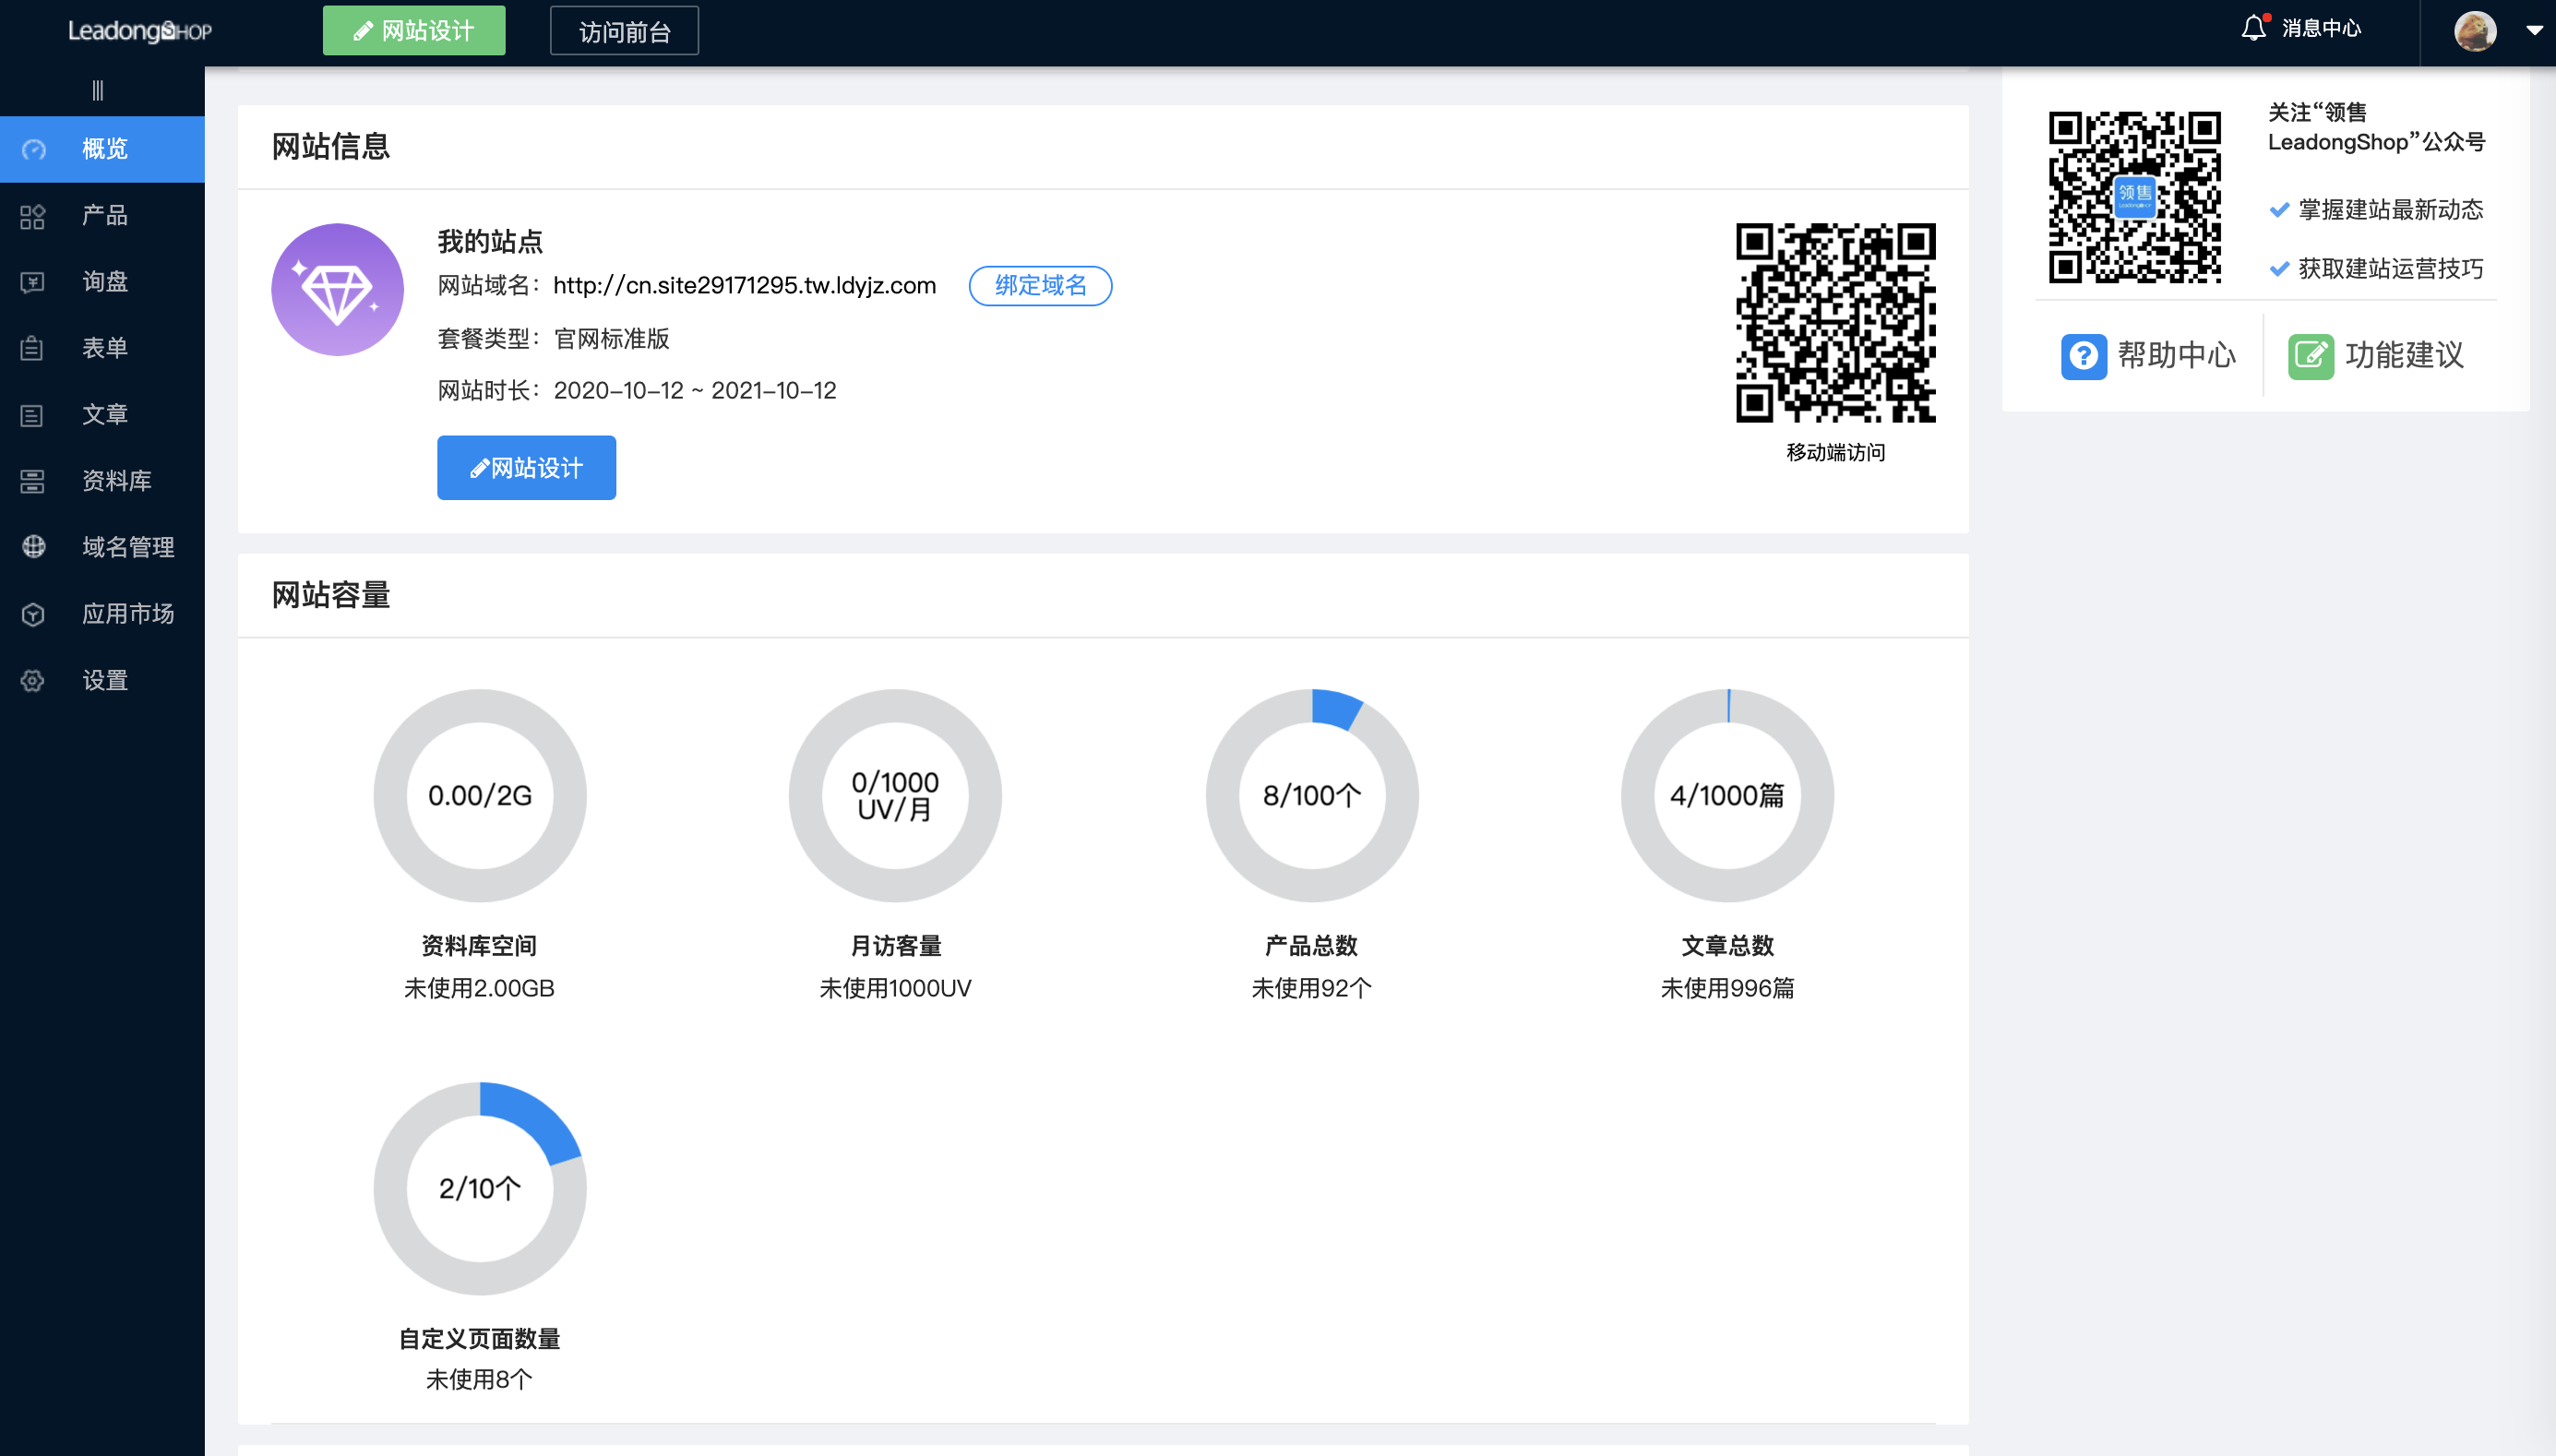Click the 绑定域名 bind domain button
Image resolution: width=2556 pixels, height=1456 pixels.
click(1039, 286)
